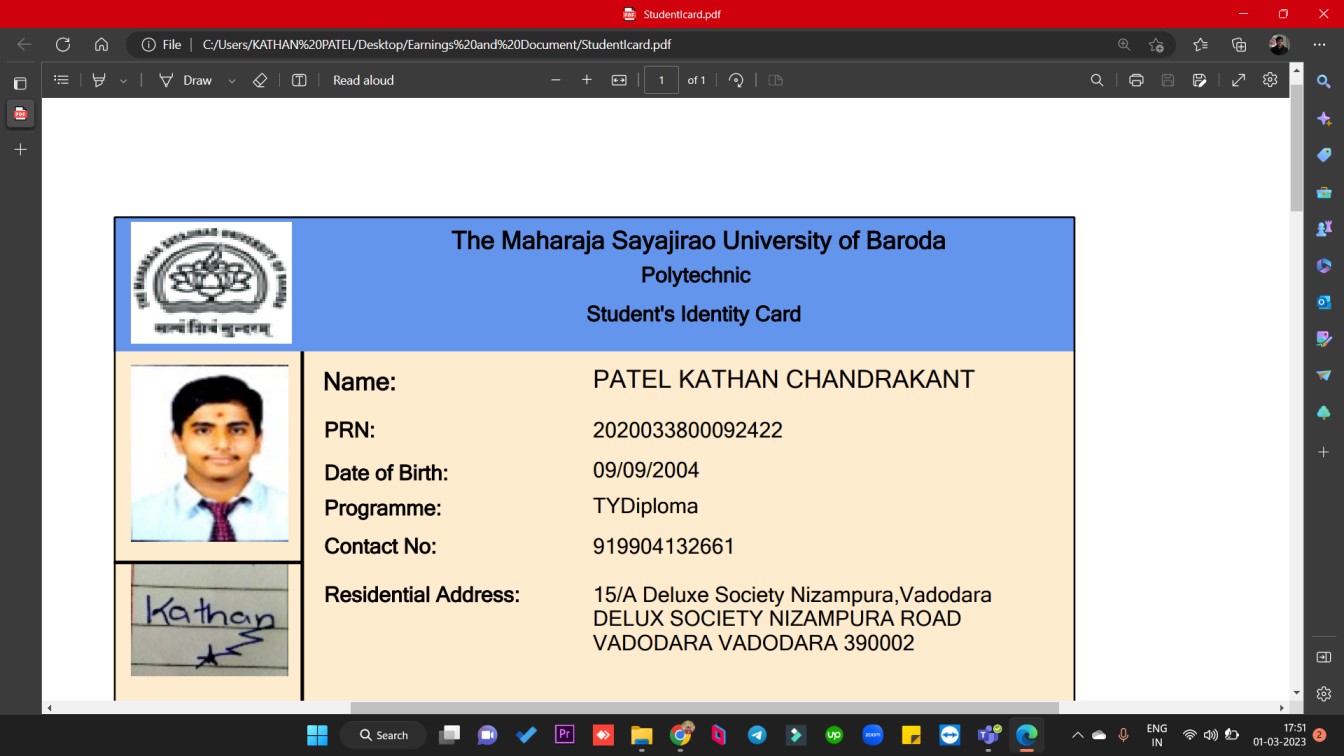Print the PDF document

click(1136, 80)
